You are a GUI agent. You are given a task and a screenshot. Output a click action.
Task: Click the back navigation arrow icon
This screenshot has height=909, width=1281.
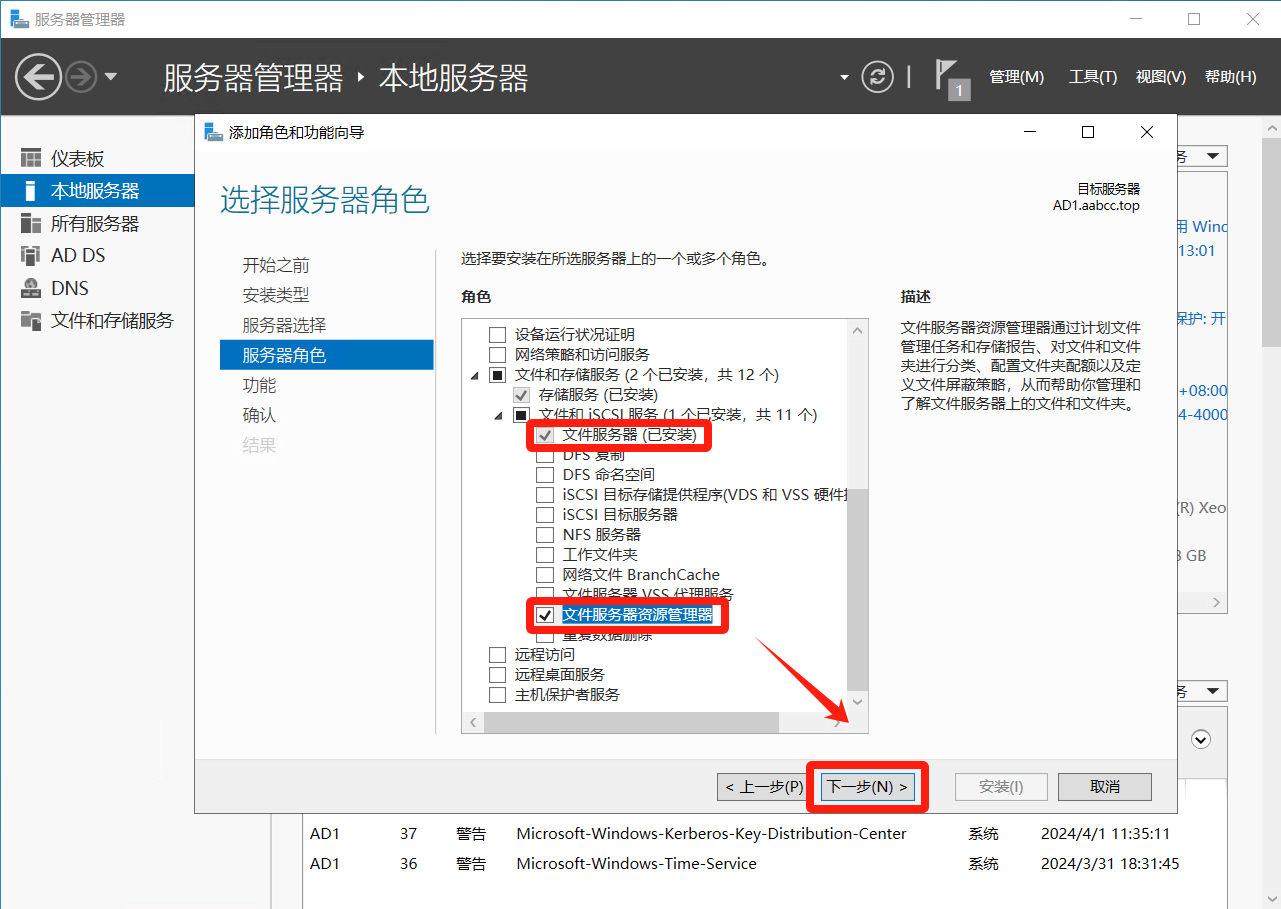coord(39,77)
